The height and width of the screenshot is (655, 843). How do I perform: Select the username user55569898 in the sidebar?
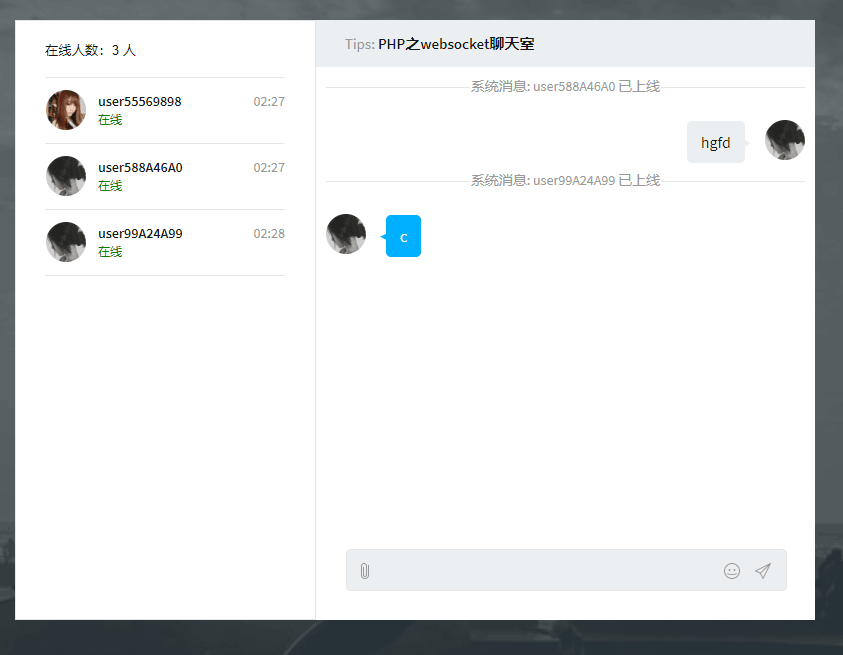coord(139,101)
